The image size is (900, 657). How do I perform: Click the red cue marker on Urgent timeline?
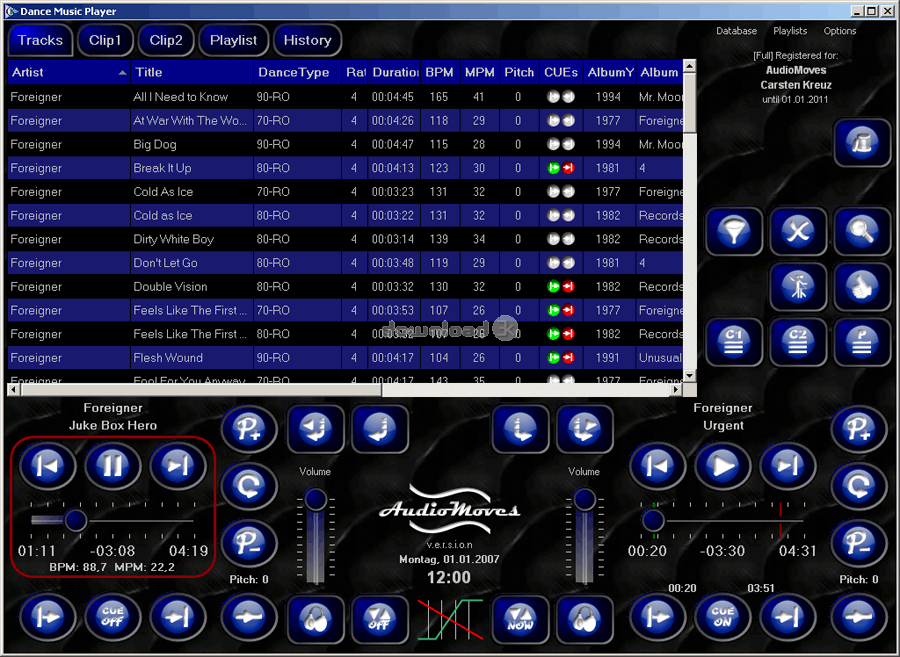[781, 520]
